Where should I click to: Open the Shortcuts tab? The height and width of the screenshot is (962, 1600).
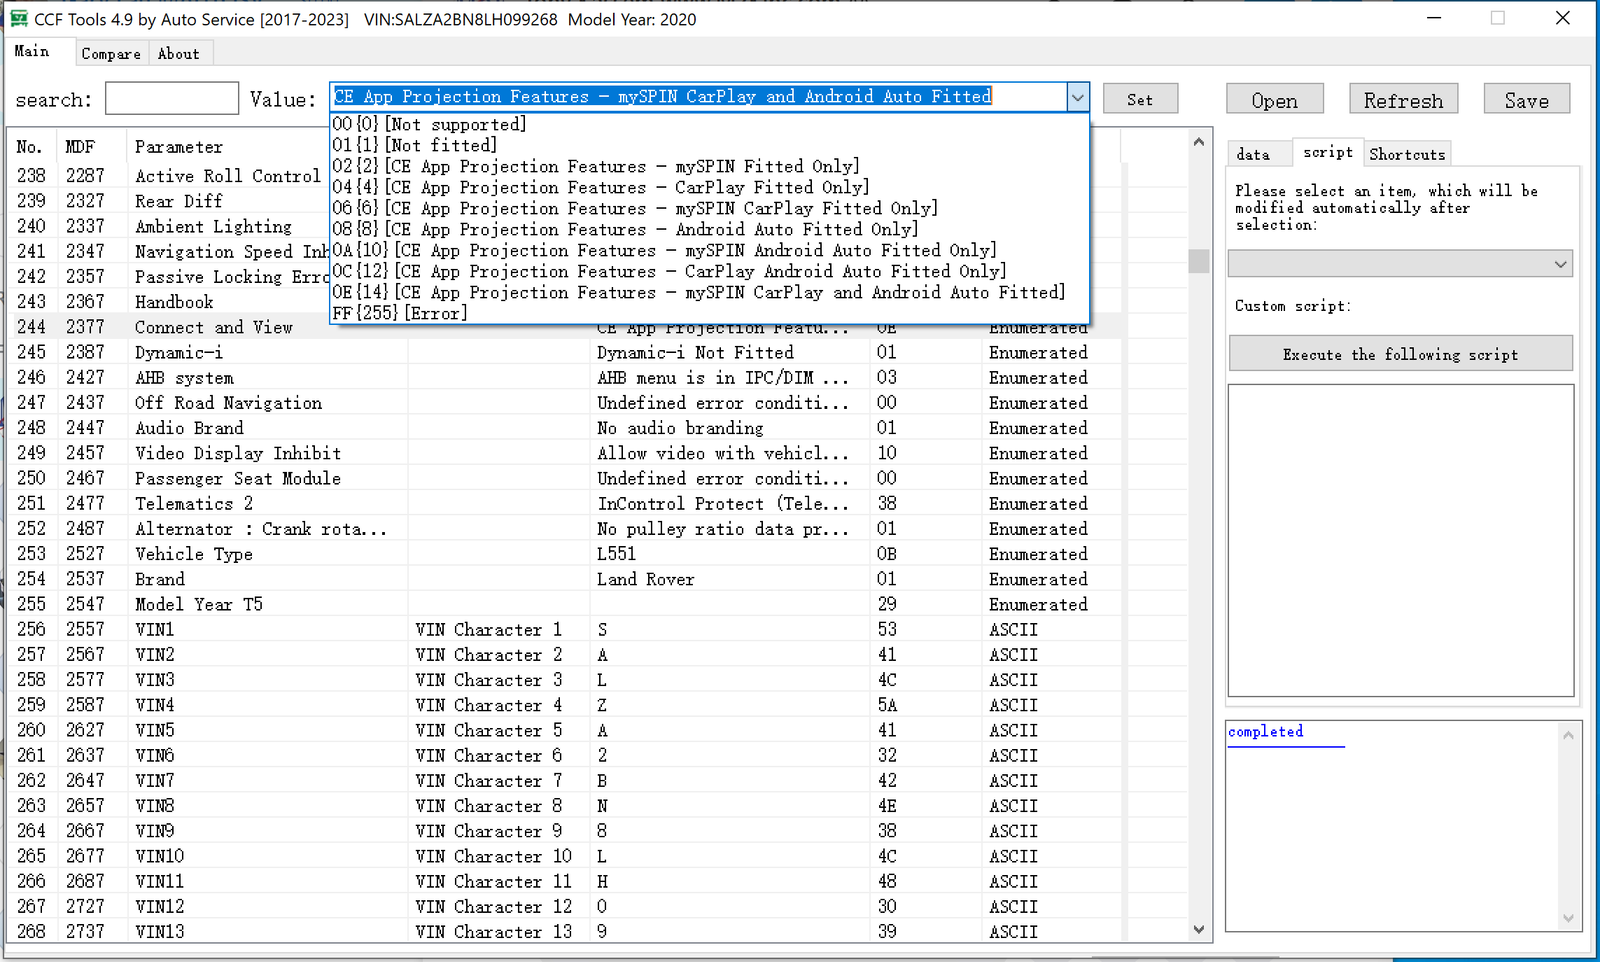[x=1407, y=154]
